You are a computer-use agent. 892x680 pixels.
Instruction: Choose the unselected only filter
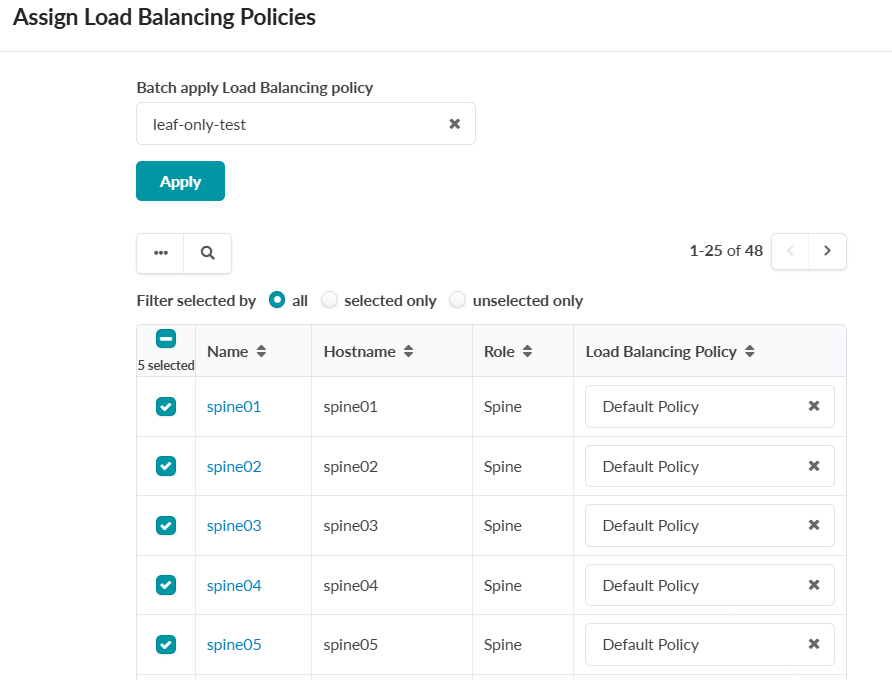[458, 300]
